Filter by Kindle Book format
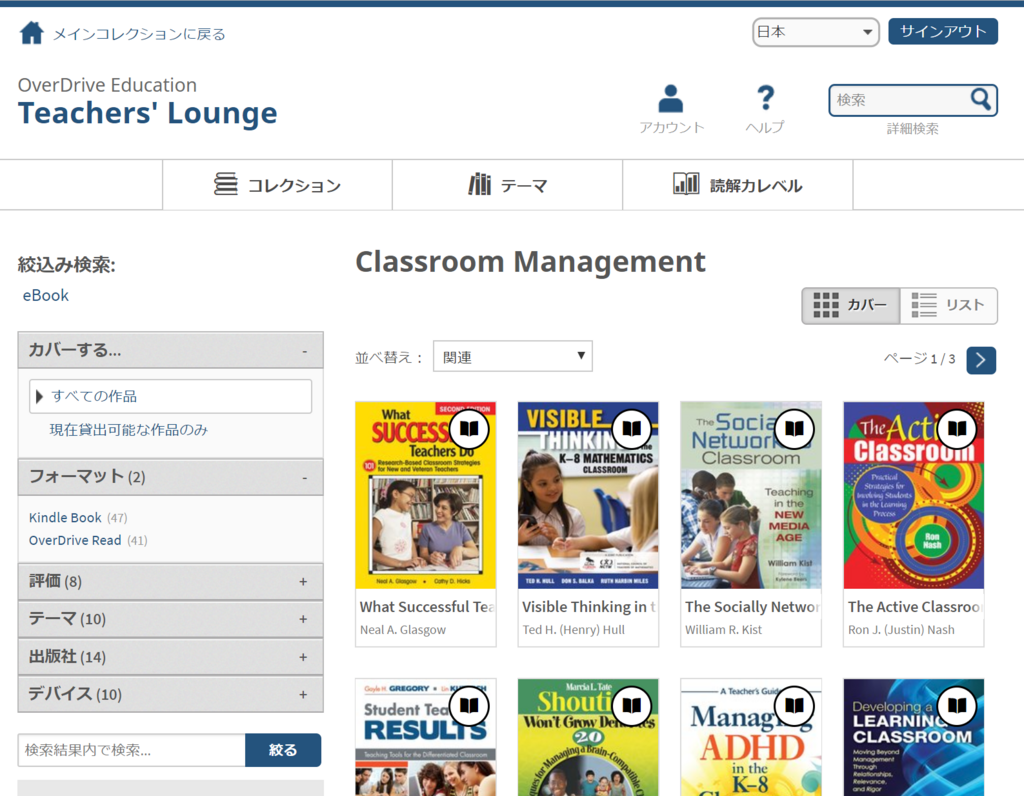The image size is (1024, 796). coord(65,518)
